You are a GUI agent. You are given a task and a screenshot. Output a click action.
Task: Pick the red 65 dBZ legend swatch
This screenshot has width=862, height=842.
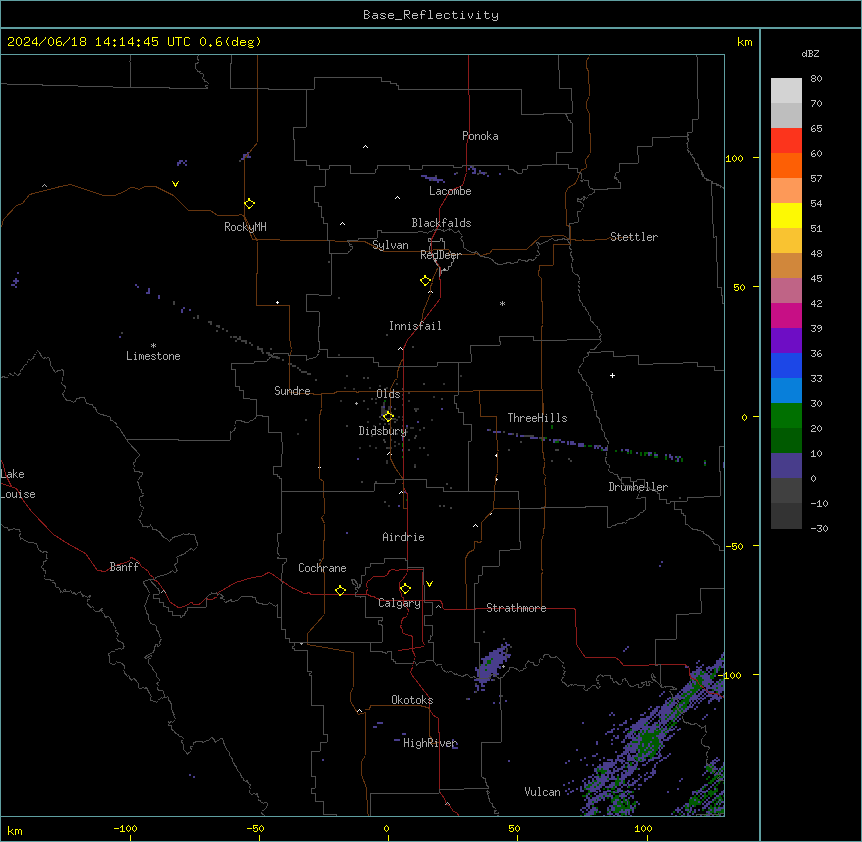click(x=786, y=140)
